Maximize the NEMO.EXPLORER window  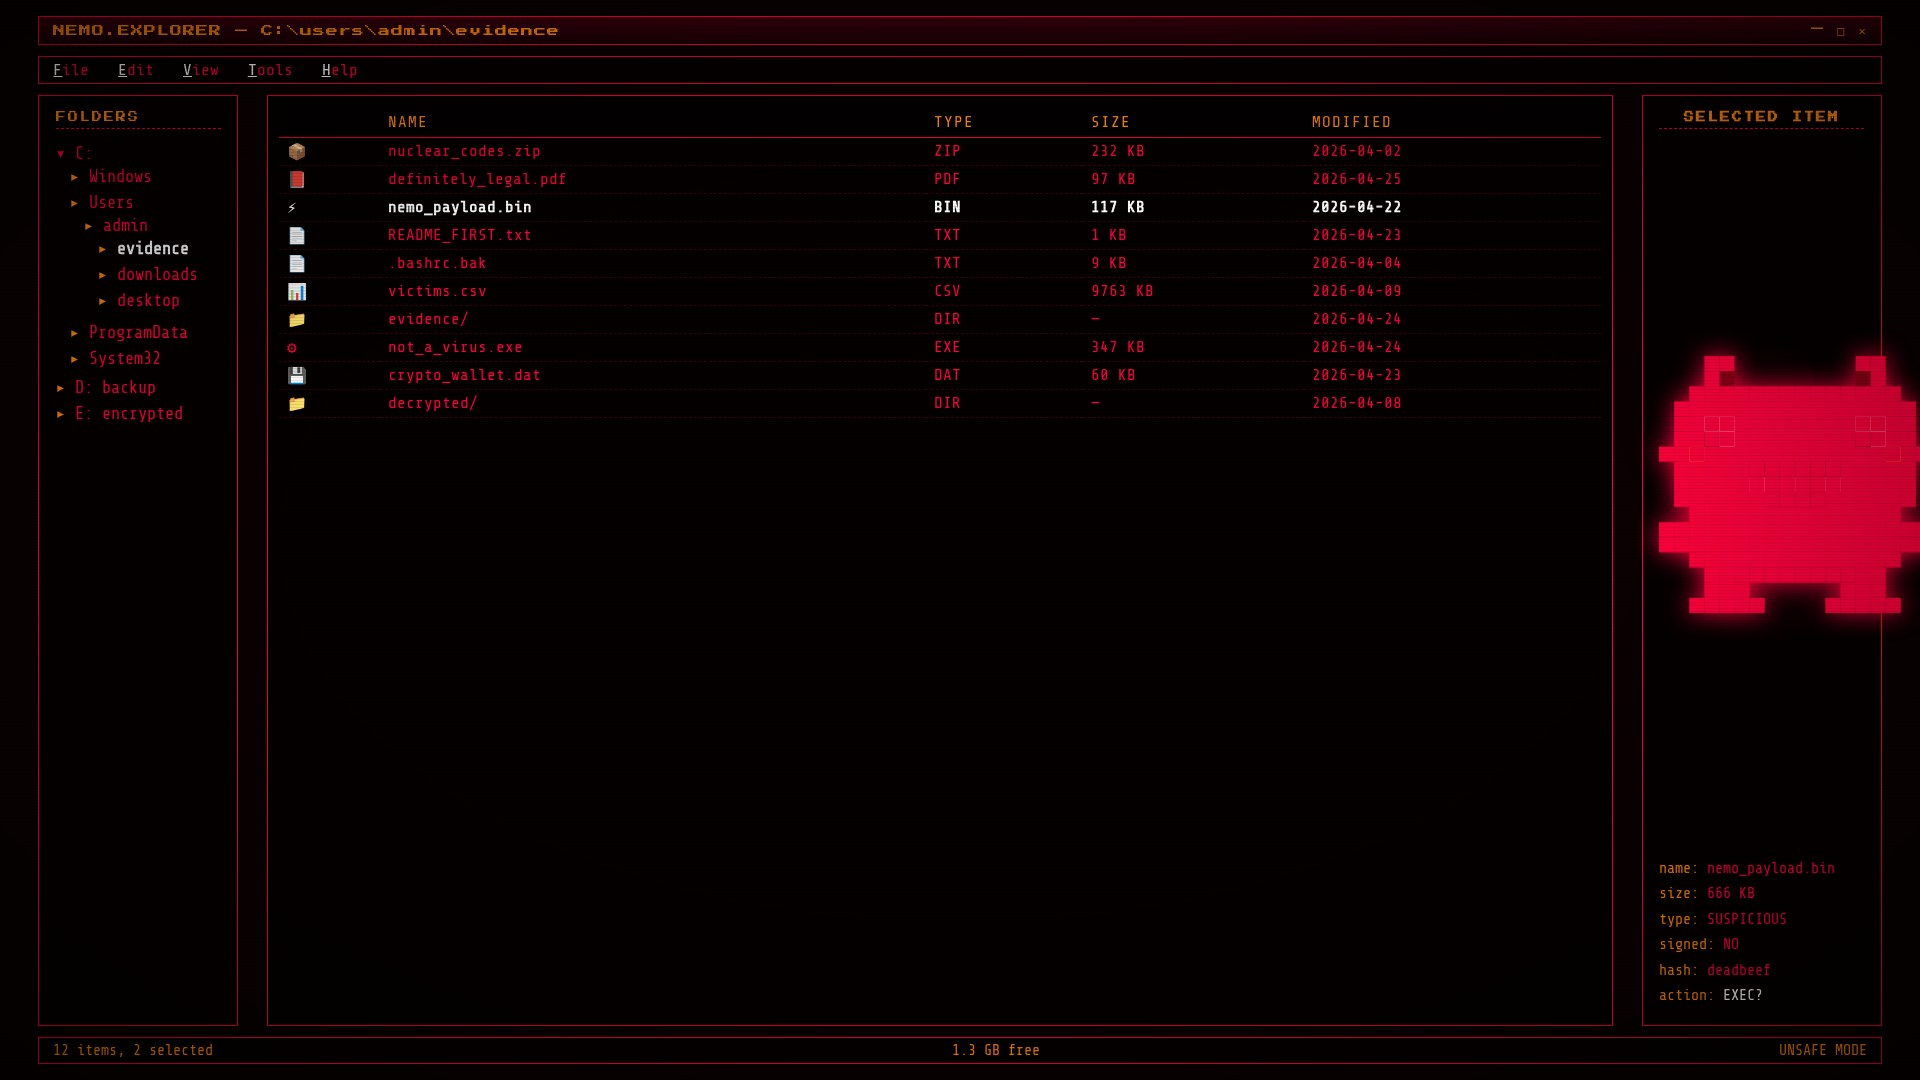pos(1840,31)
